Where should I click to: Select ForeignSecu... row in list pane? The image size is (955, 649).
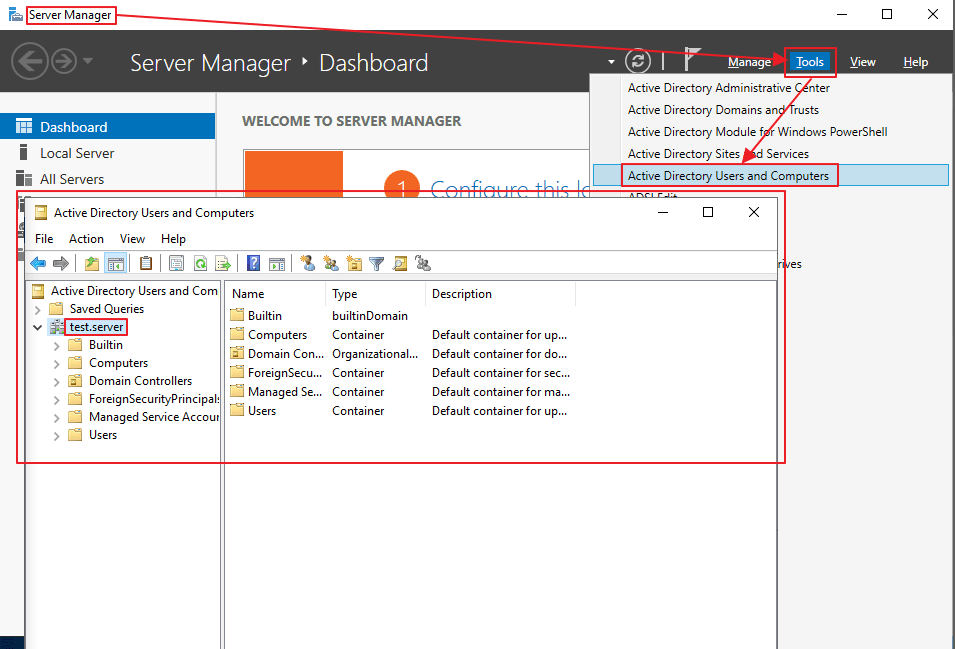coord(399,373)
